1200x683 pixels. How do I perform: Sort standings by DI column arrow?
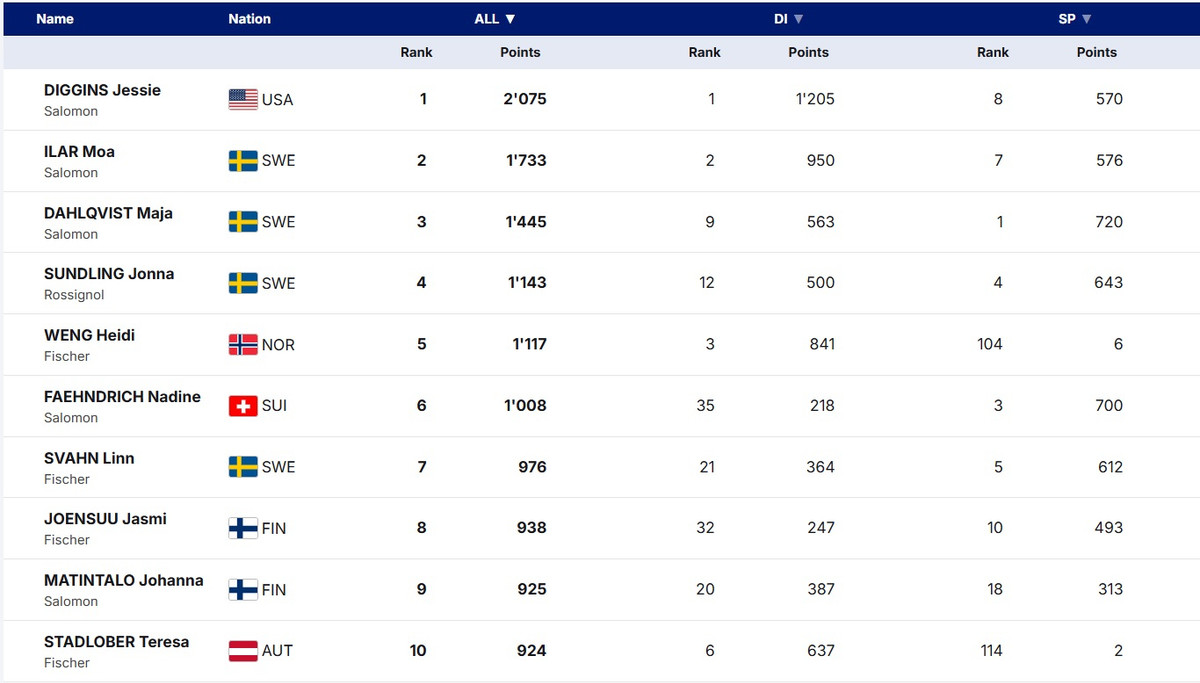click(x=799, y=19)
